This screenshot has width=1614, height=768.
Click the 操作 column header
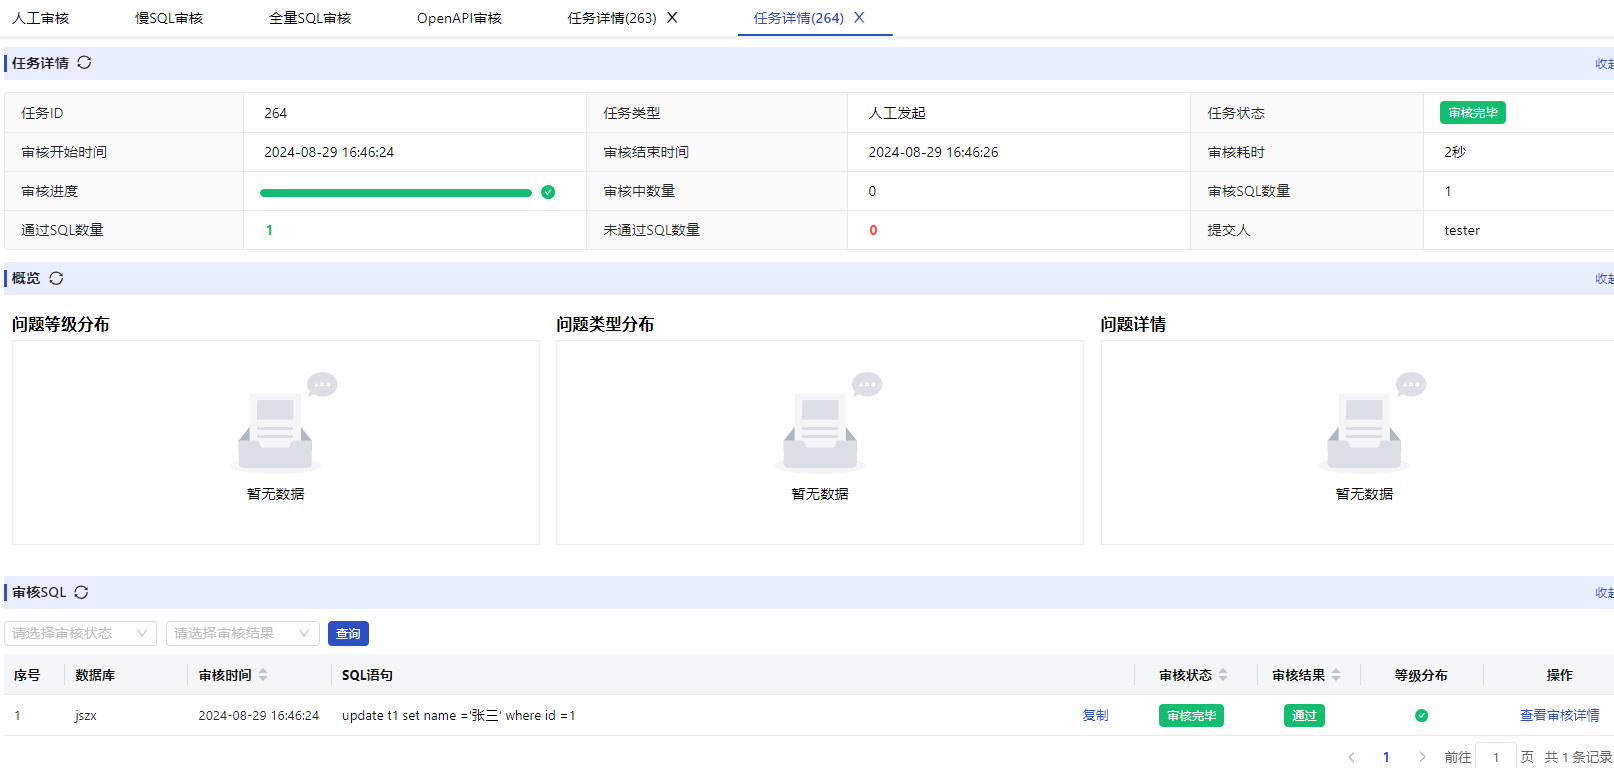coord(1559,675)
